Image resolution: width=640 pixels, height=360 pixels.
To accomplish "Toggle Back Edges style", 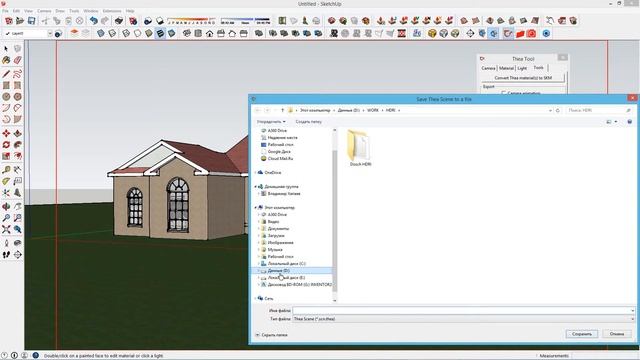I will tap(112, 33).
